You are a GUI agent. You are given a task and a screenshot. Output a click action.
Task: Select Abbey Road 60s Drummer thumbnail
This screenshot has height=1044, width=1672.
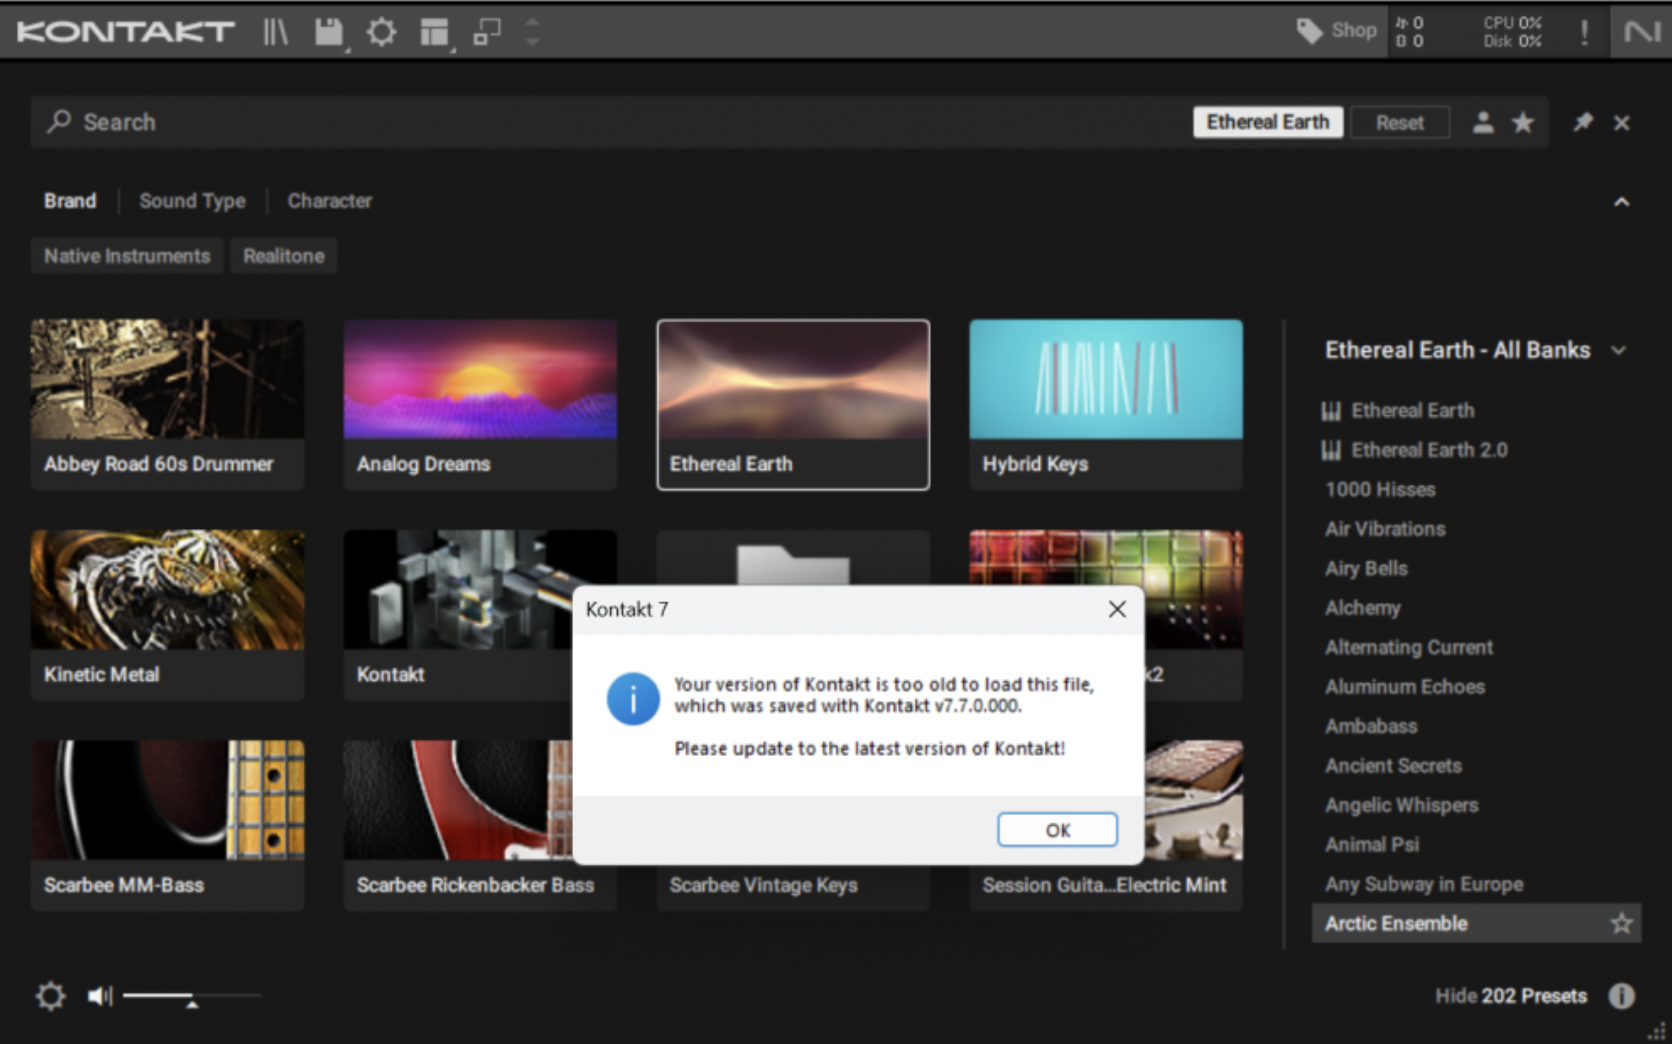click(x=167, y=404)
